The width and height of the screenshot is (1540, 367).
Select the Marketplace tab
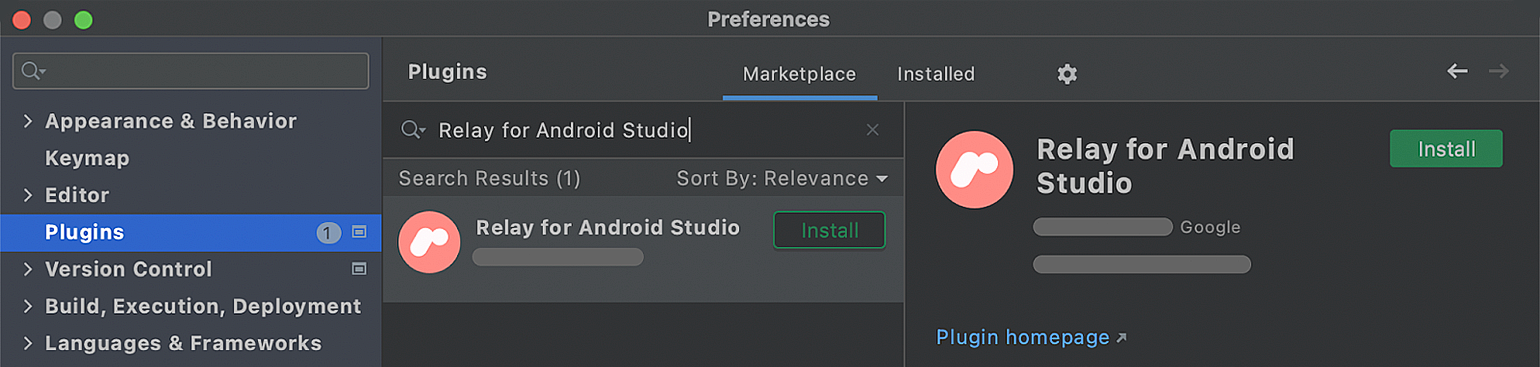point(799,74)
